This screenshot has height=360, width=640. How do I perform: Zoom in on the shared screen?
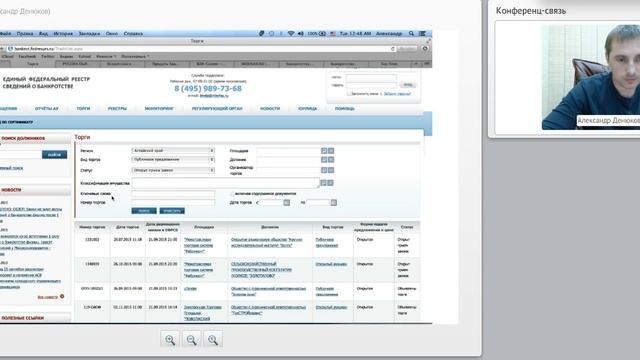pyautogui.click(x=170, y=340)
